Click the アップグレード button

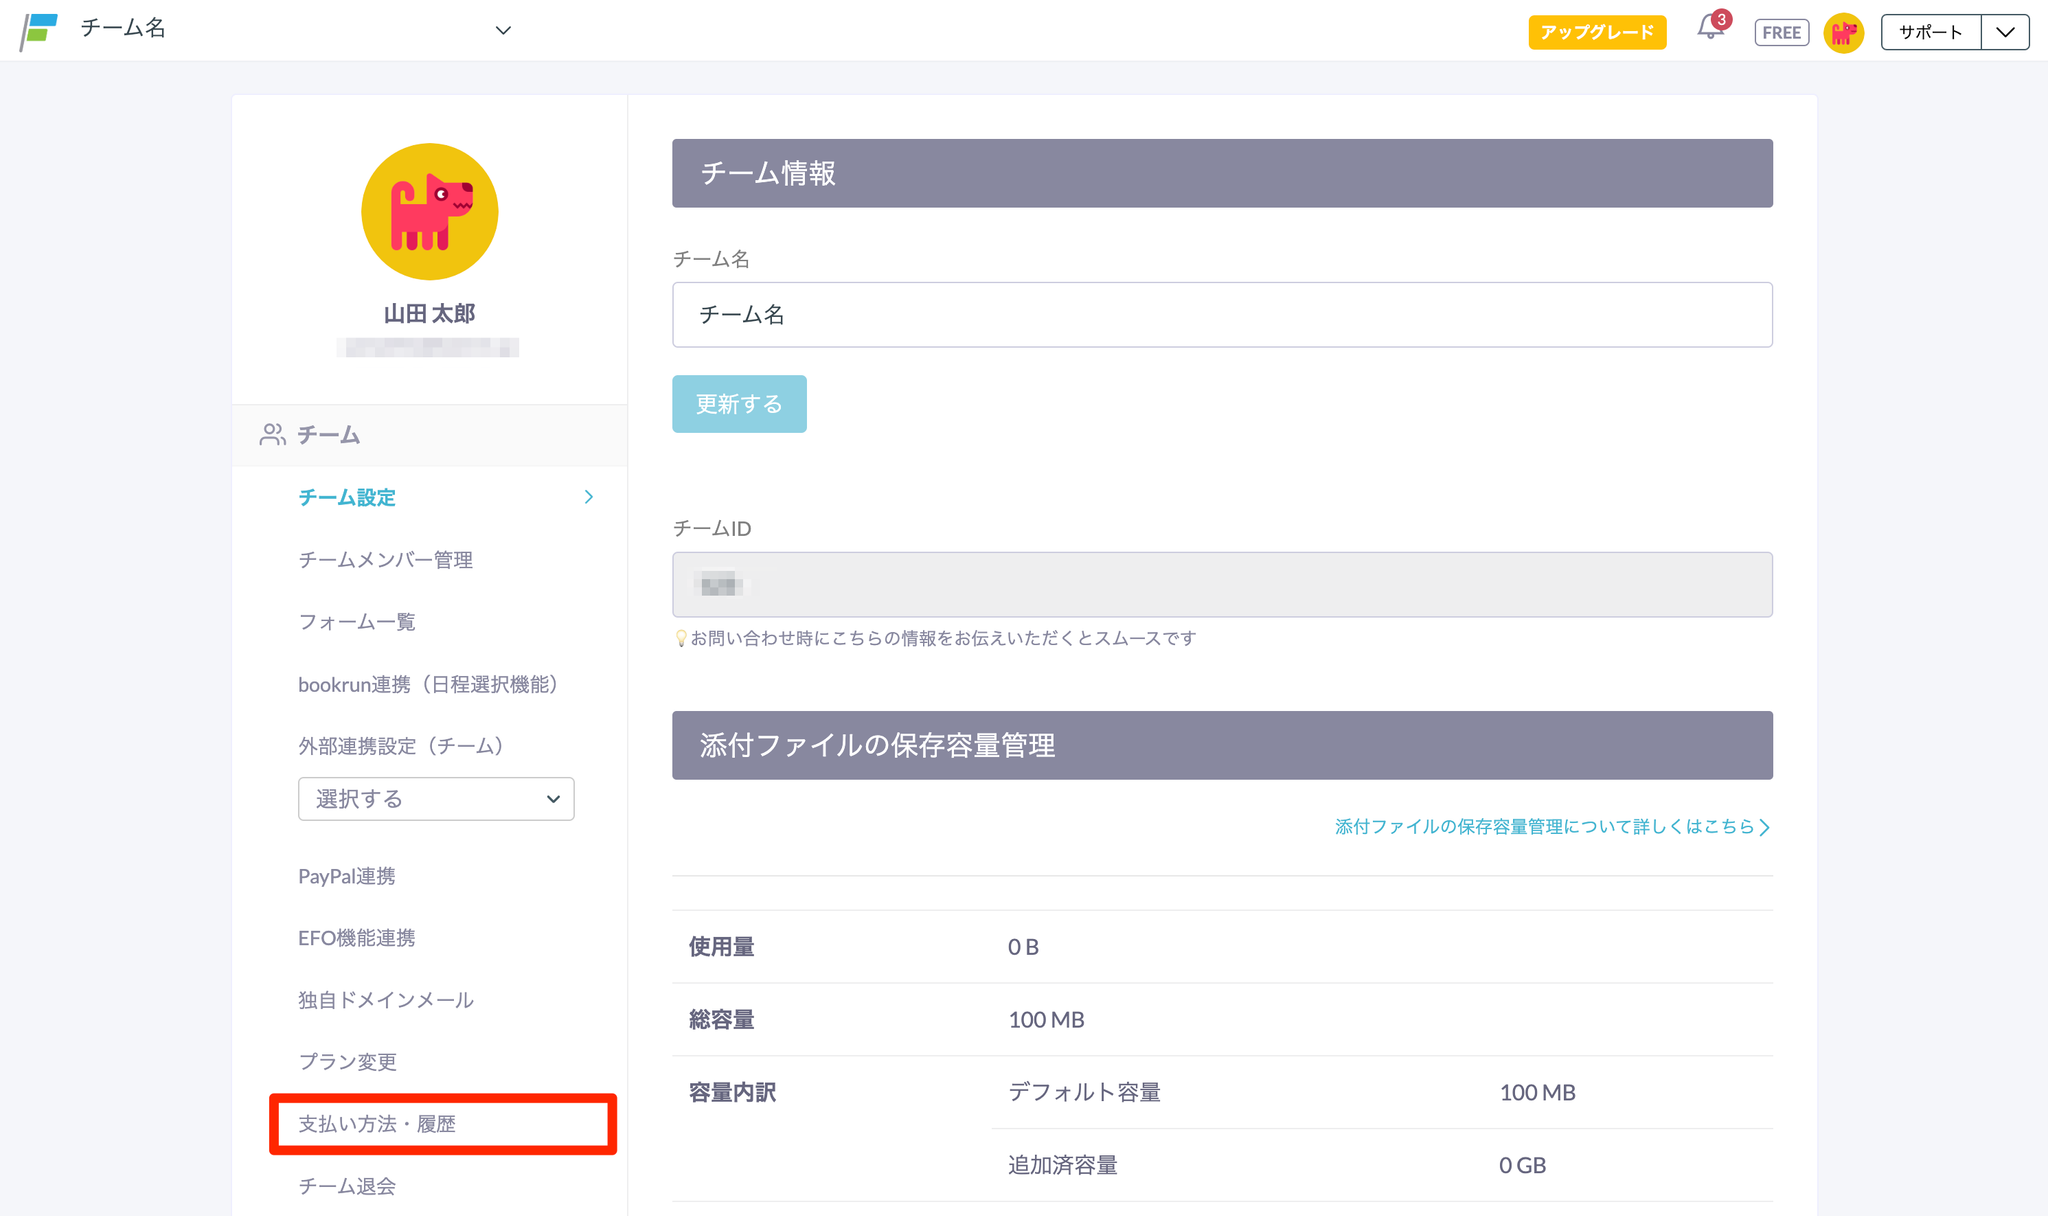pyautogui.click(x=1597, y=32)
